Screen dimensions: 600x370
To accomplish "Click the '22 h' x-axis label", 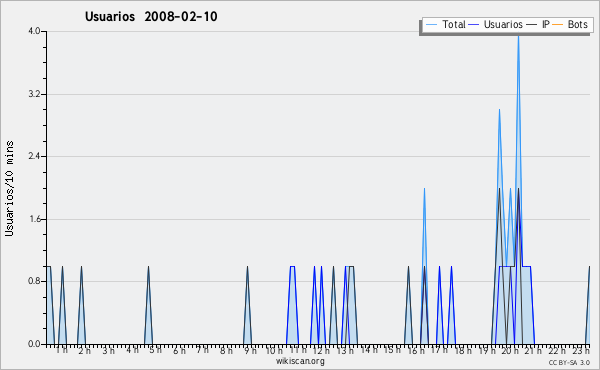I will click(x=557, y=350).
